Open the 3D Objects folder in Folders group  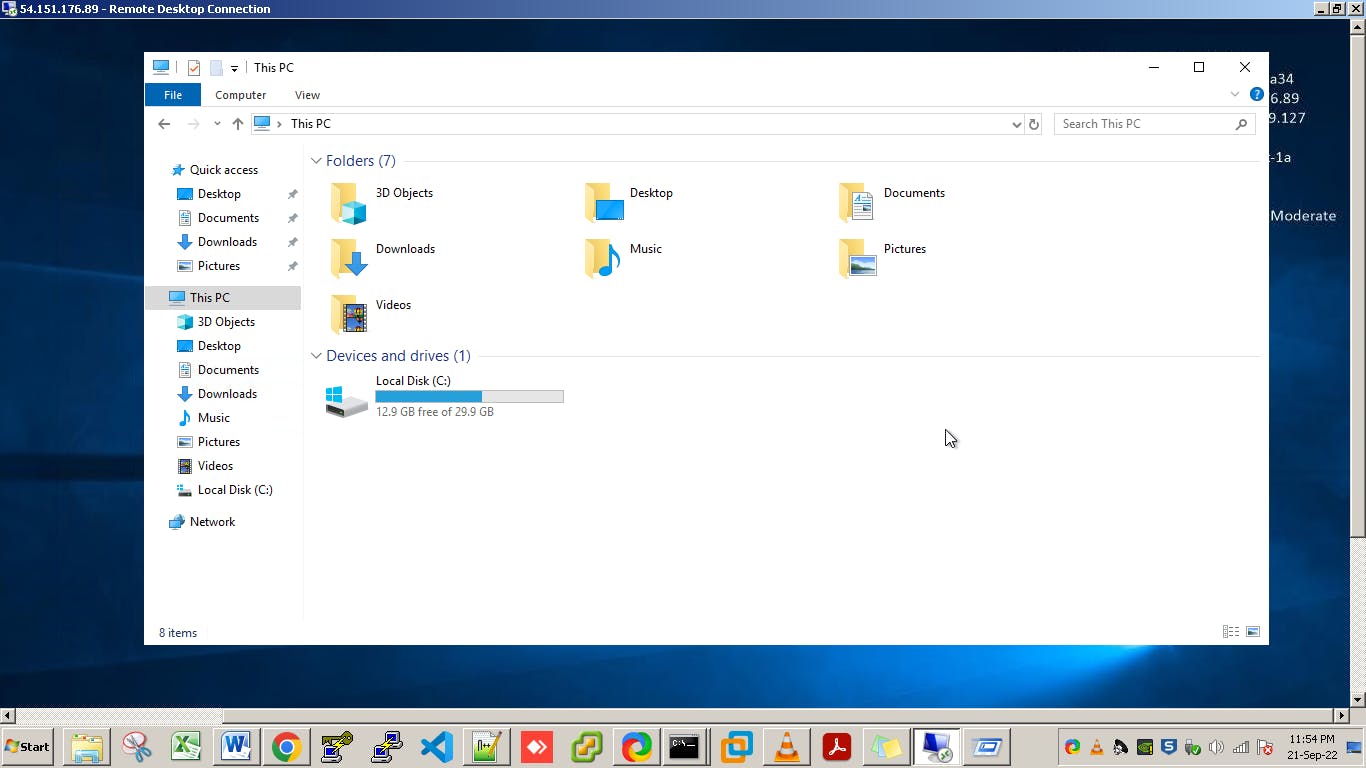click(349, 204)
